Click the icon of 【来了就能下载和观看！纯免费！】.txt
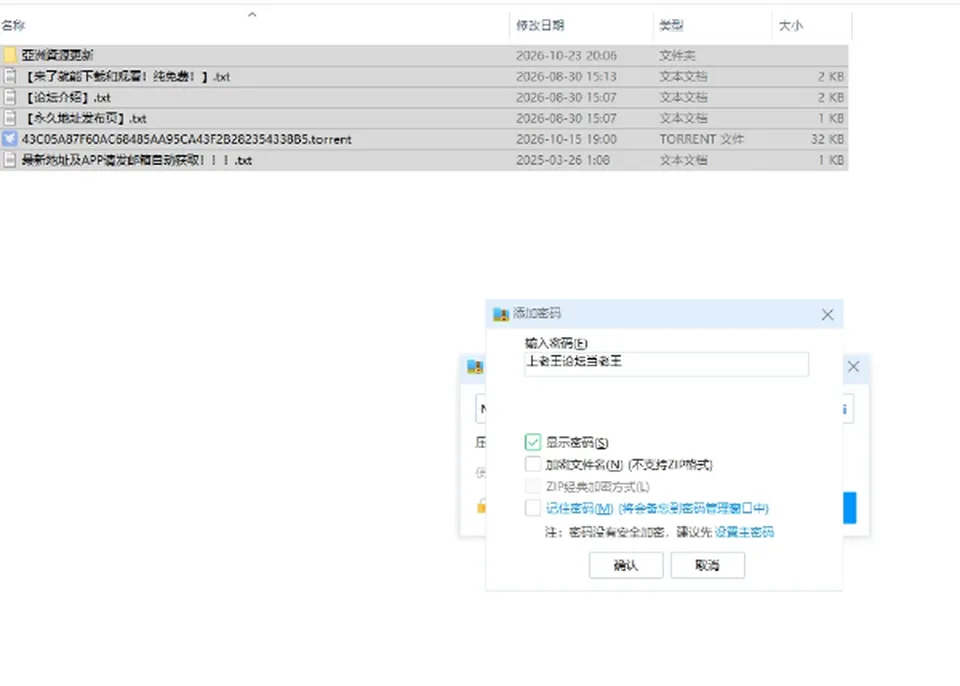960x686 pixels. pyautogui.click(x=10, y=76)
